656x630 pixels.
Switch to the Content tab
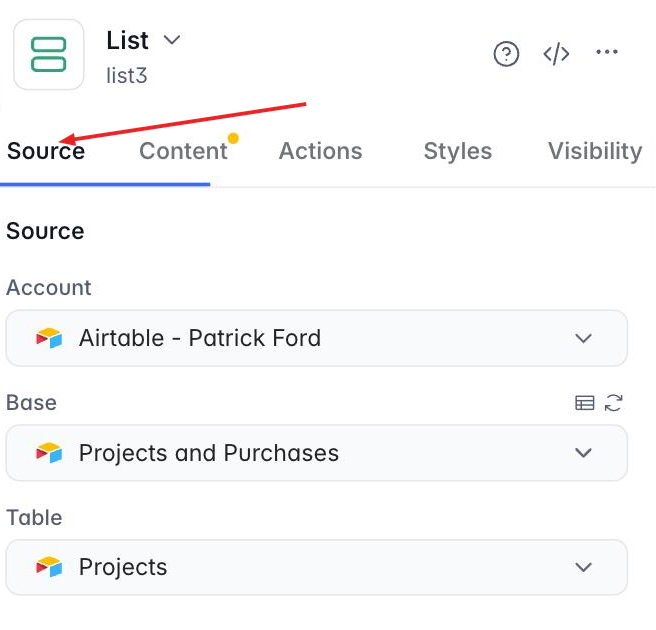point(183,151)
